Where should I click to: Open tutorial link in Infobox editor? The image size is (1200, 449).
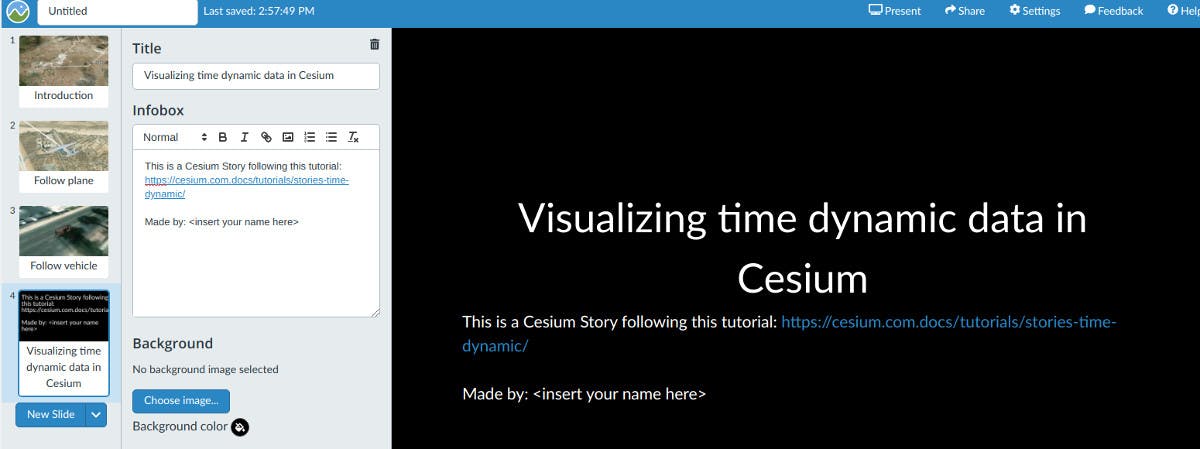[x=246, y=187]
